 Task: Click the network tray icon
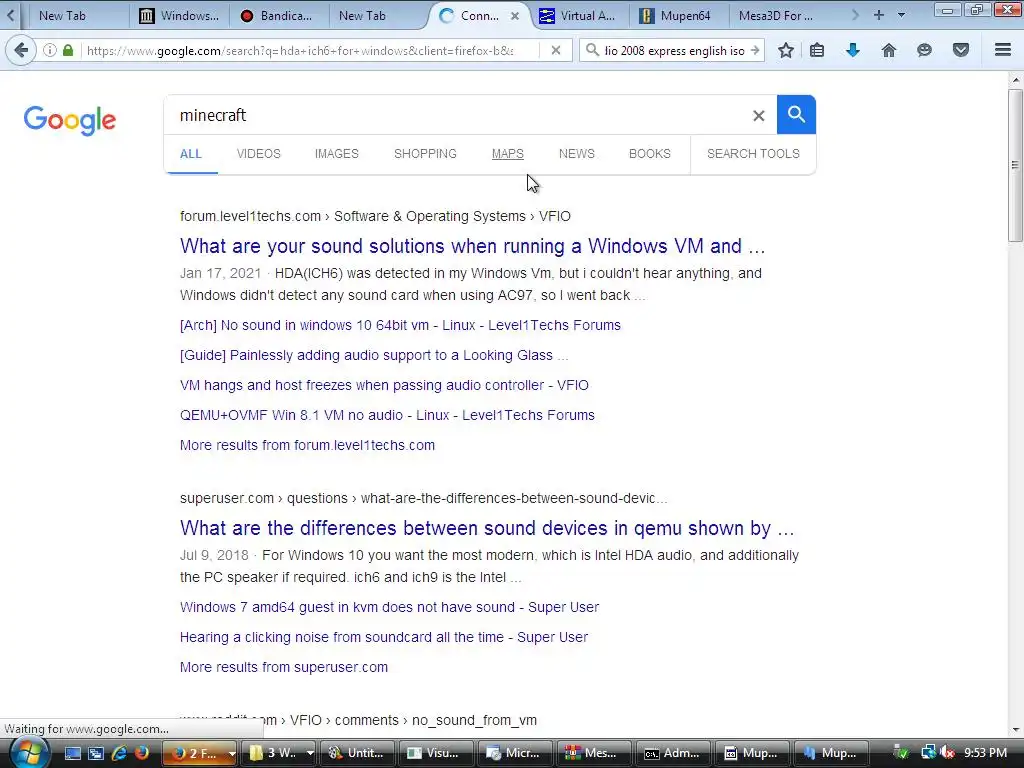click(x=928, y=753)
